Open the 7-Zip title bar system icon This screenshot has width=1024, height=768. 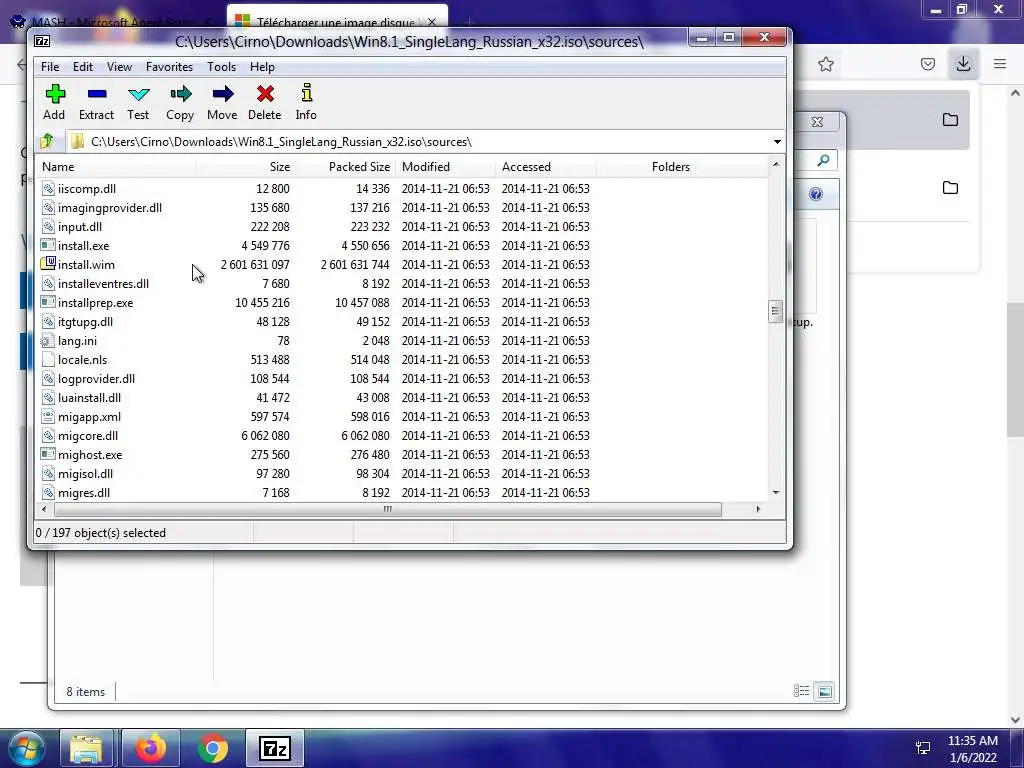click(42, 41)
